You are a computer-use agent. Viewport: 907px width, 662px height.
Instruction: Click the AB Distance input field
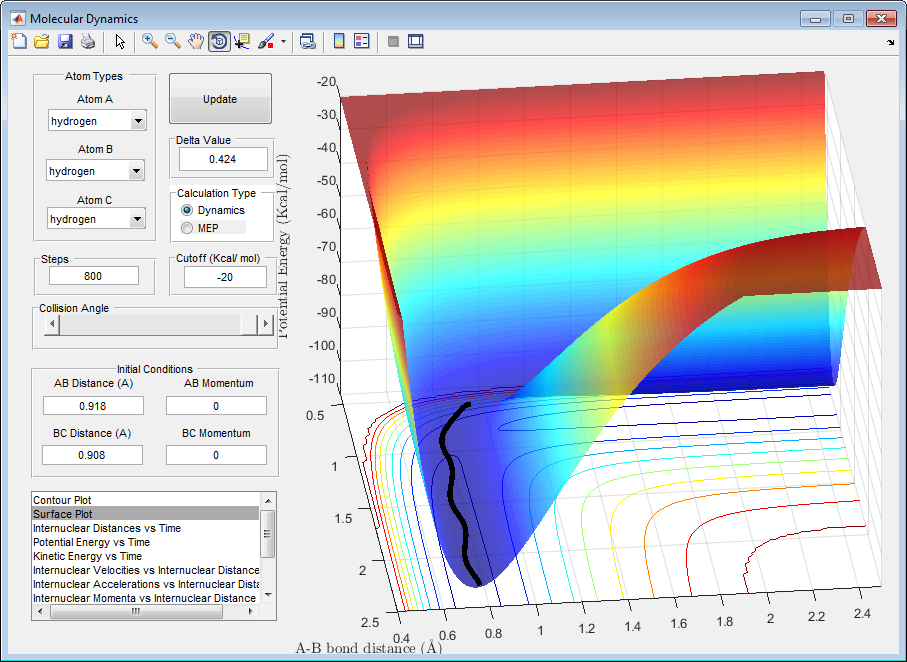[x=93, y=405]
